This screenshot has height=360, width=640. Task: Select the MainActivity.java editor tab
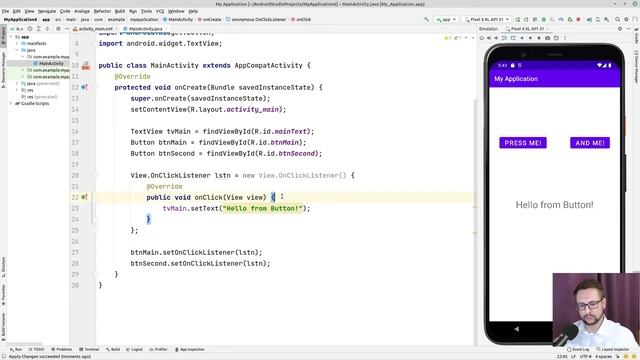pos(146,29)
